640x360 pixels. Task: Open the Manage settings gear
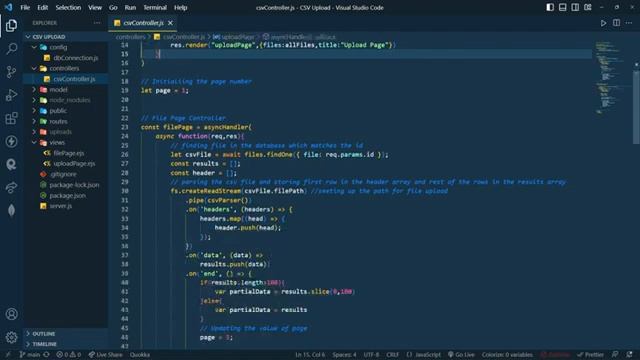11,337
